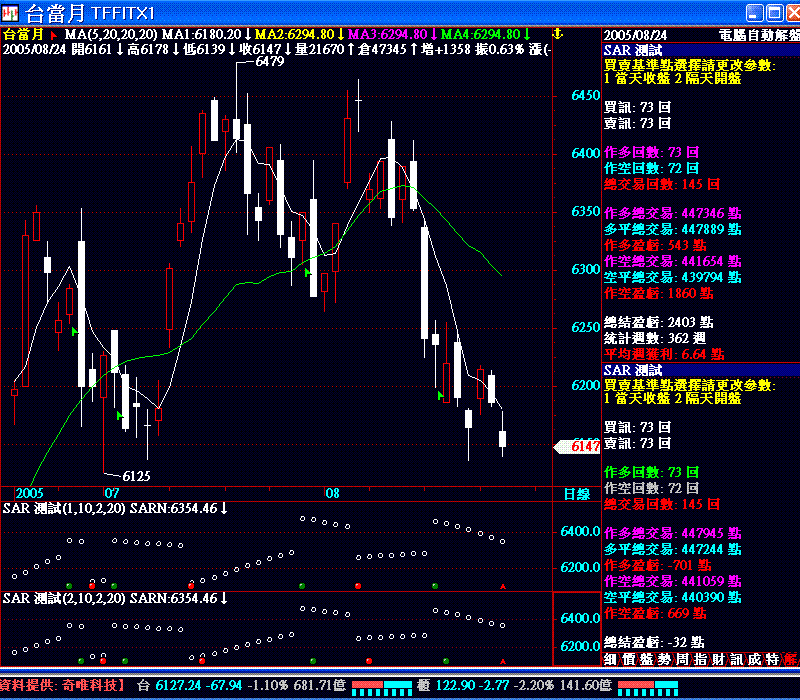
Task: Click the 電腦自動解盤 panel title
Action: [x=759, y=35]
